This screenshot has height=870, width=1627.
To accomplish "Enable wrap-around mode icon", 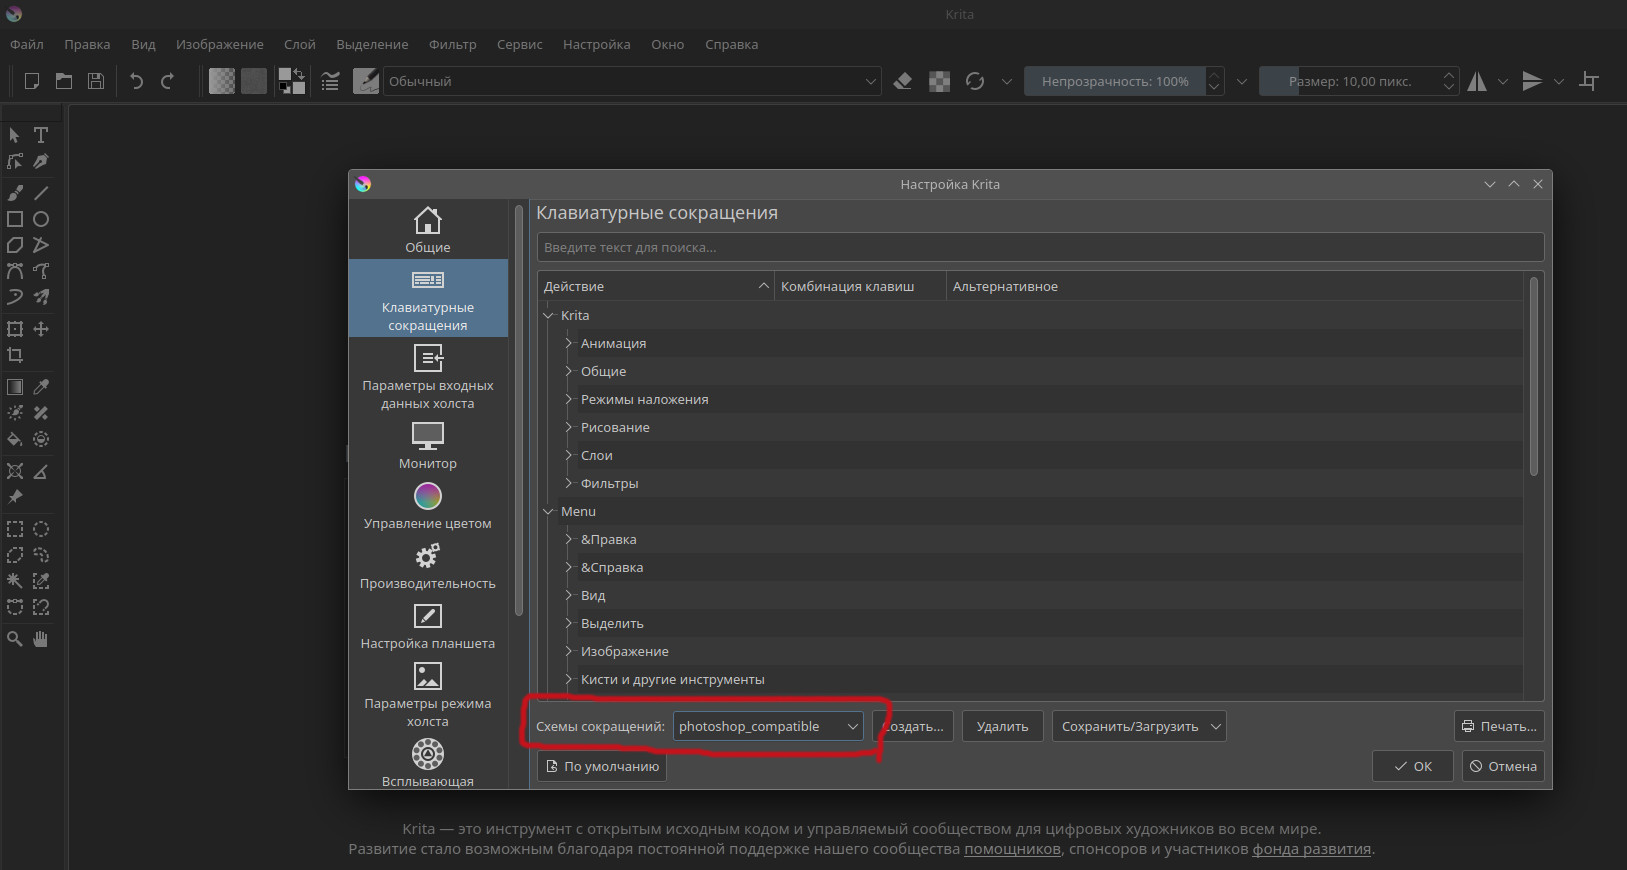I will (1589, 81).
